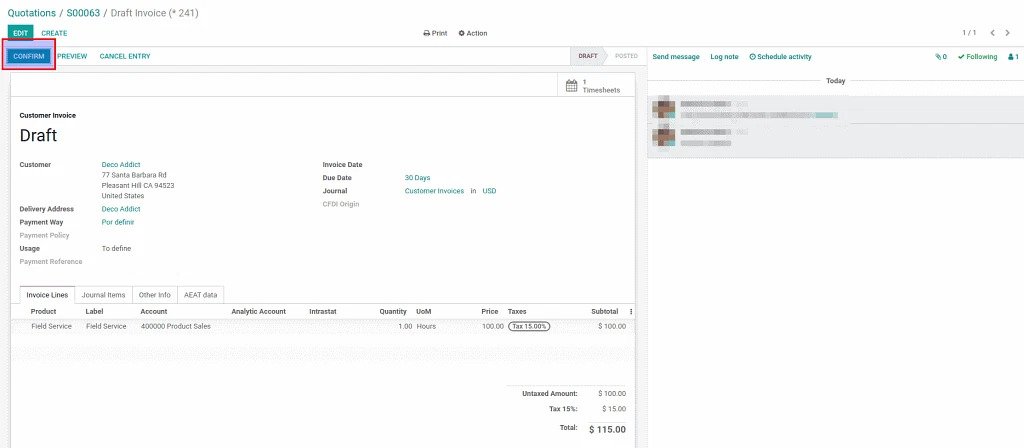Click the Hours UoM cell
The width and height of the screenshot is (1024, 448).
pyautogui.click(x=426, y=326)
